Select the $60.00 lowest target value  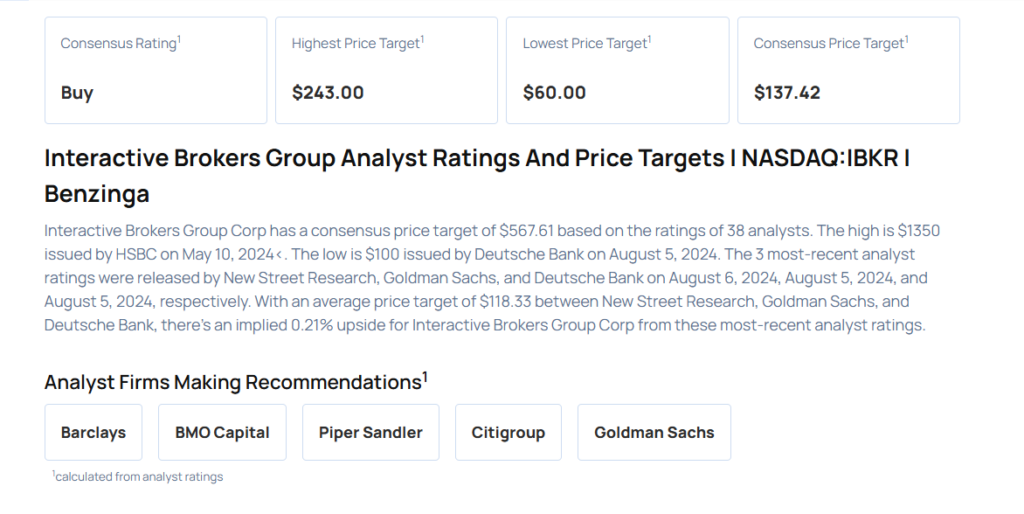click(x=554, y=93)
